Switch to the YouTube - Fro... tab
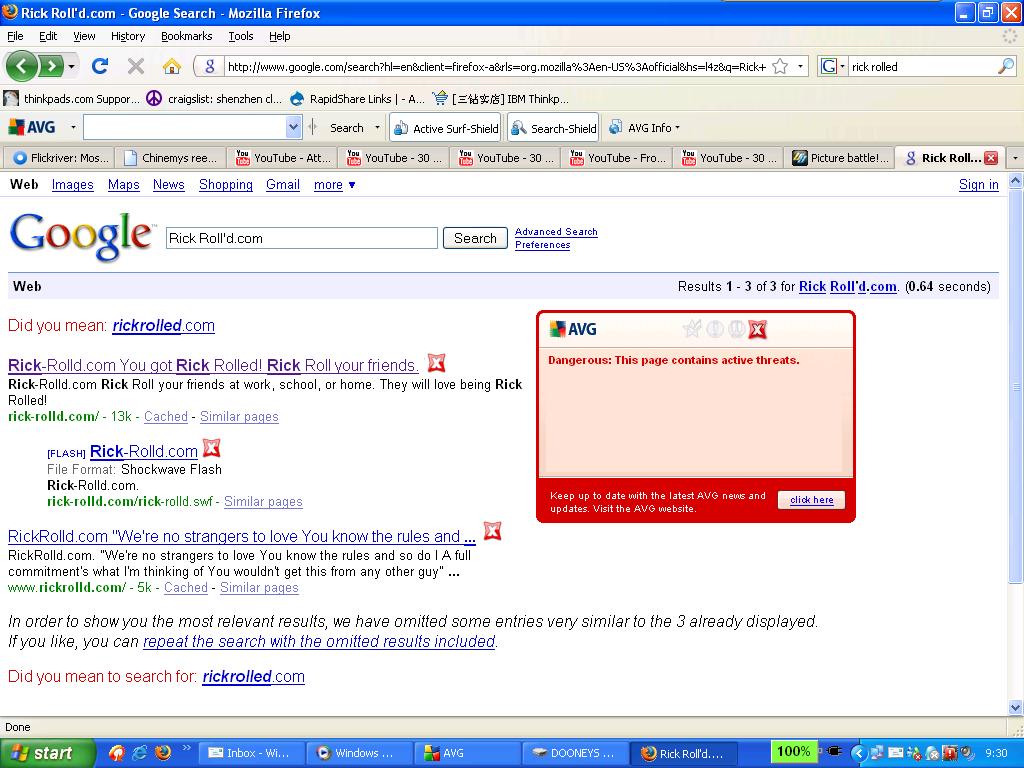The width and height of the screenshot is (1024, 768). pyautogui.click(x=616, y=158)
